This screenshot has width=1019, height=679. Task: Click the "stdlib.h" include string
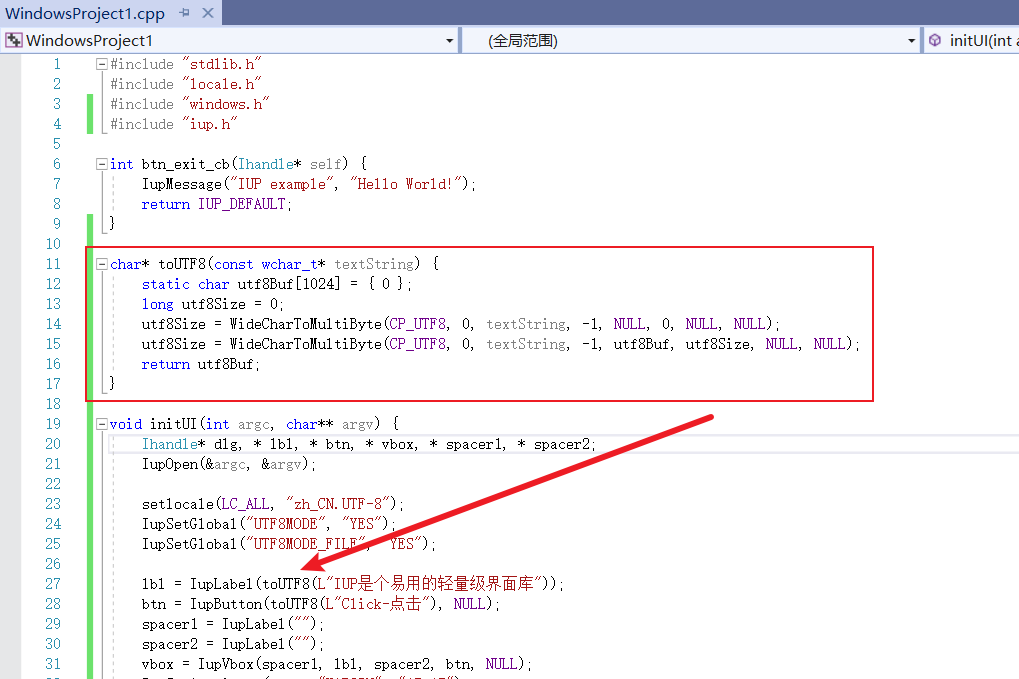coord(222,64)
